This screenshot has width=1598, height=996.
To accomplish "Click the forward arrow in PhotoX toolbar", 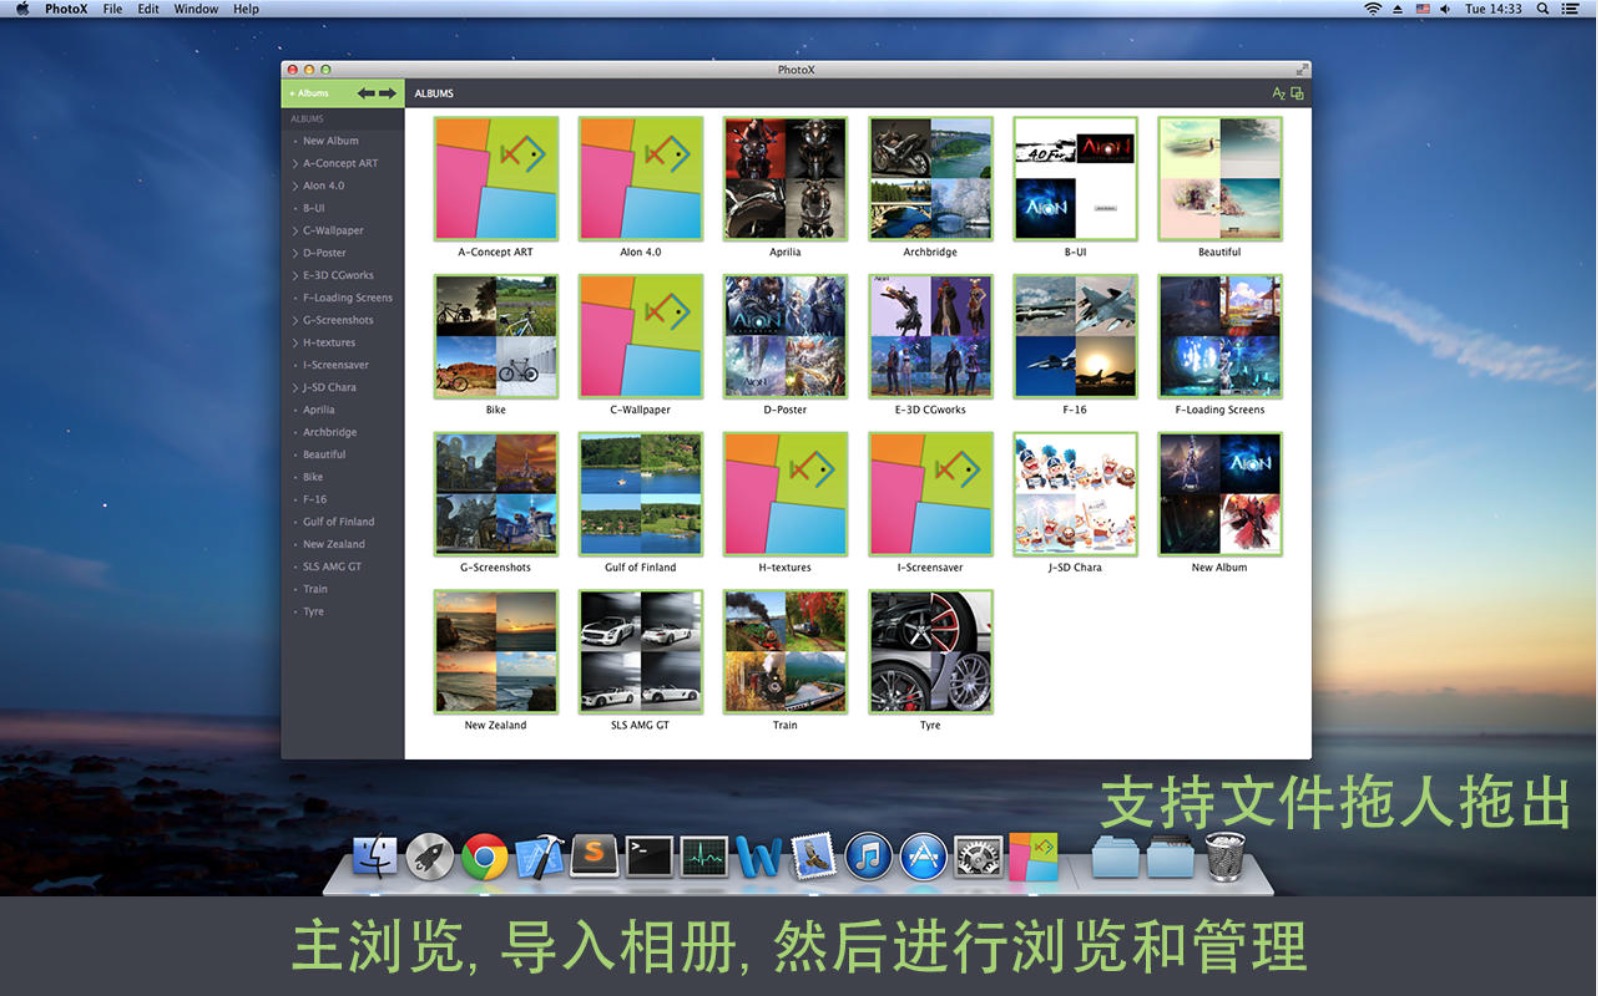I will [388, 93].
